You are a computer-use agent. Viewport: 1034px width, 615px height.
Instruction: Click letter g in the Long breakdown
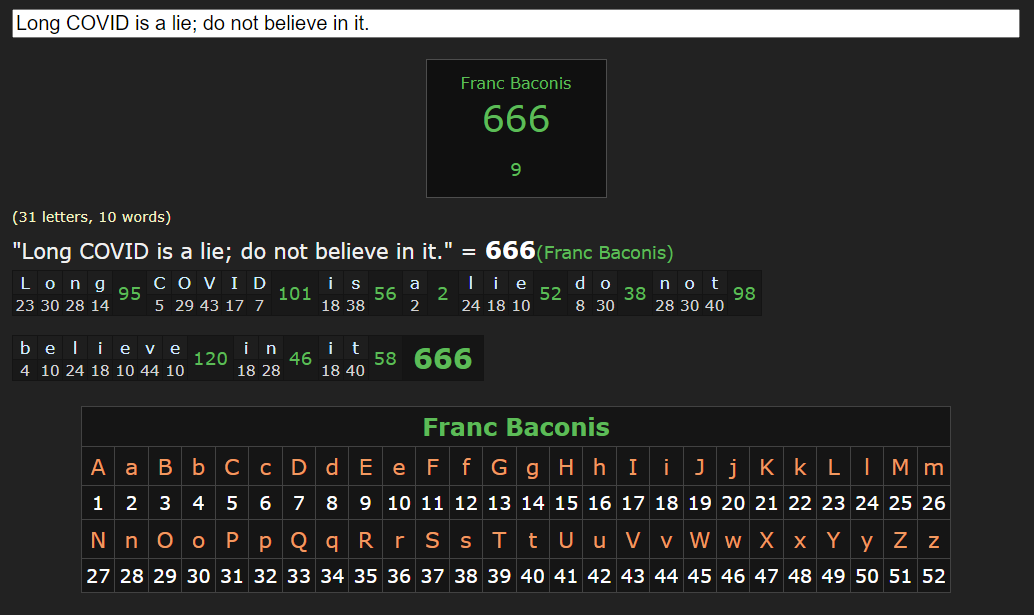point(100,283)
